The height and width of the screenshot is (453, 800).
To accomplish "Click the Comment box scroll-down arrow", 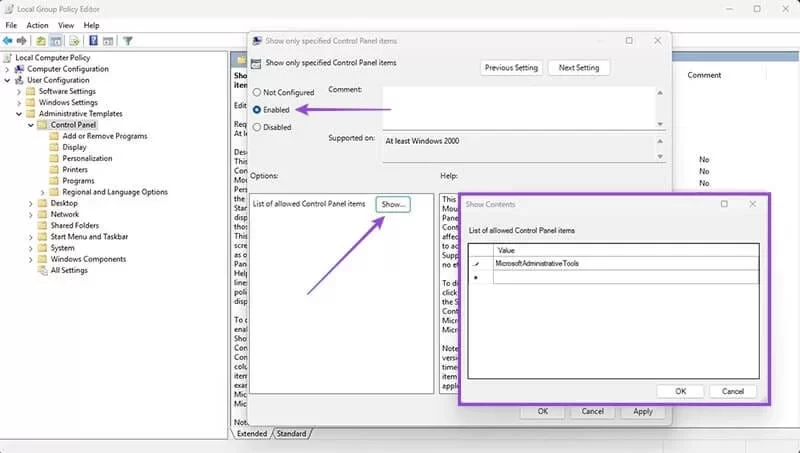I will coord(659,123).
